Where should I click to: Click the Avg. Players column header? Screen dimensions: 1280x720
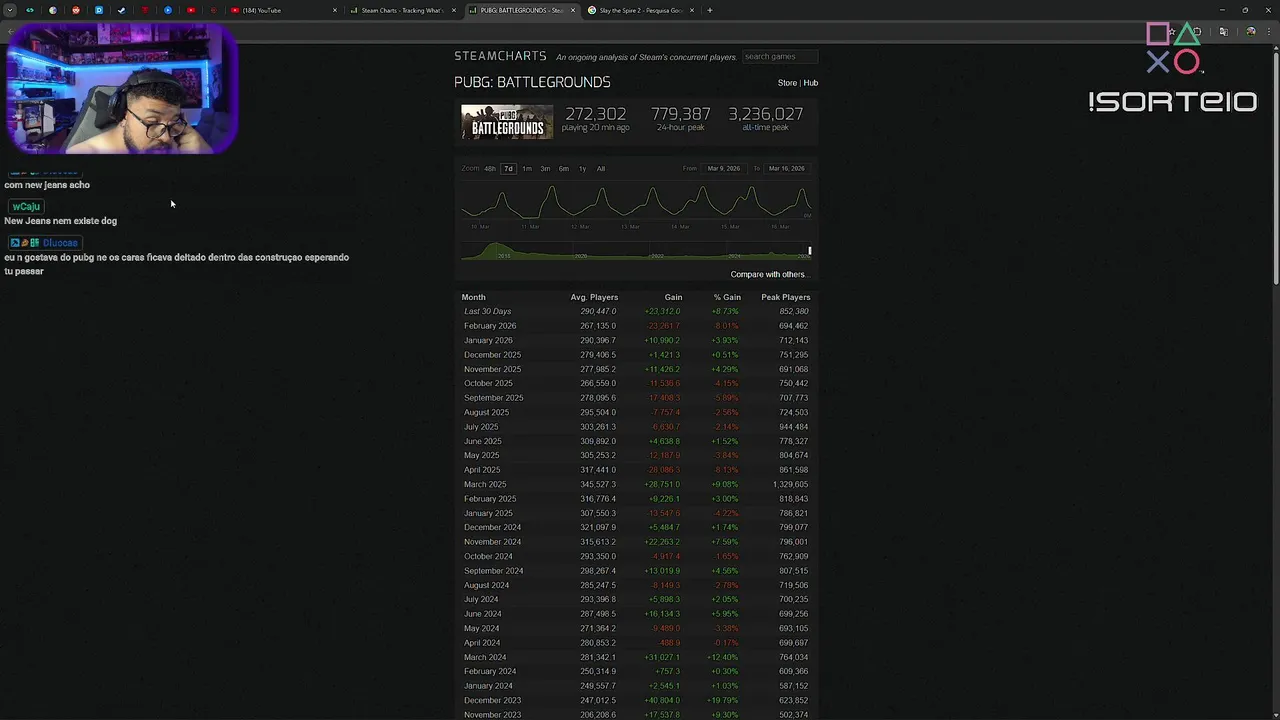594,297
